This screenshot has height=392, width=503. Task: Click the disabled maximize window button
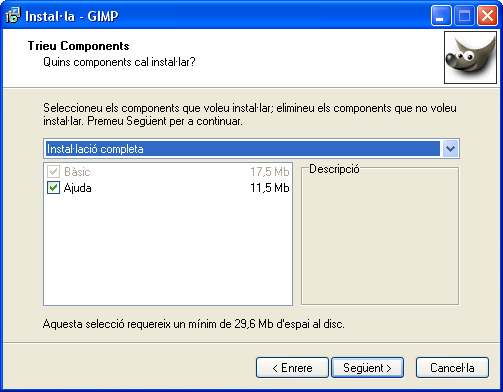coord(464,16)
